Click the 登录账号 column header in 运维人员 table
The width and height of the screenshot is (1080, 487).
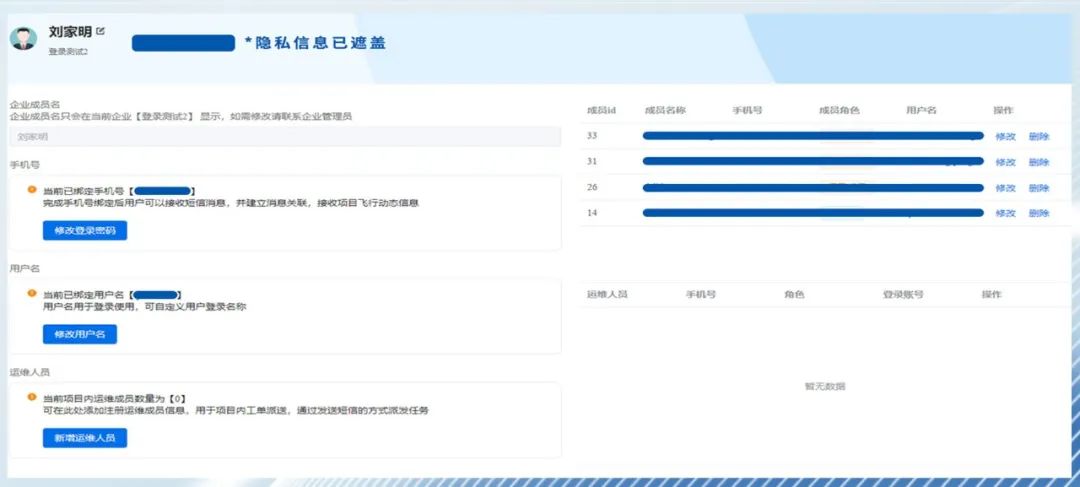[902, 295]
